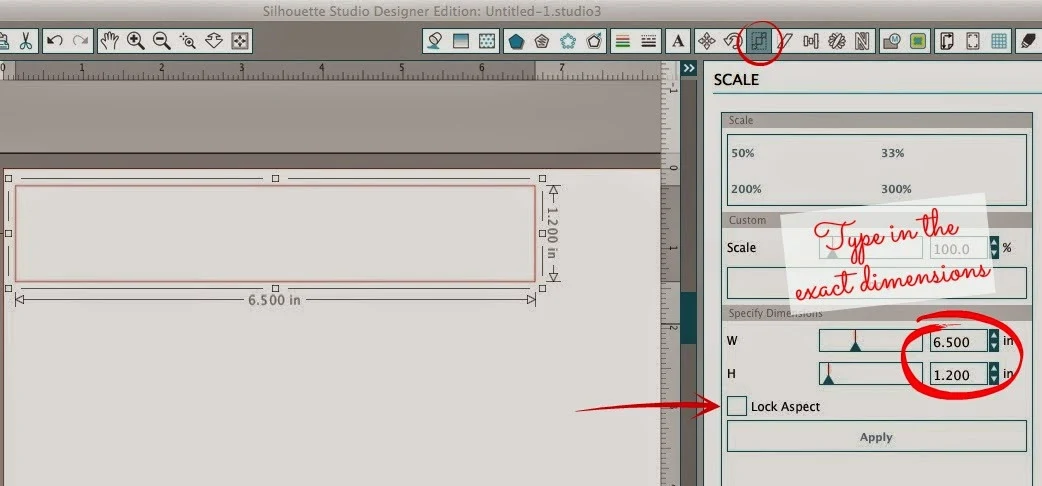Open the Rotate window

coord(732,41)
